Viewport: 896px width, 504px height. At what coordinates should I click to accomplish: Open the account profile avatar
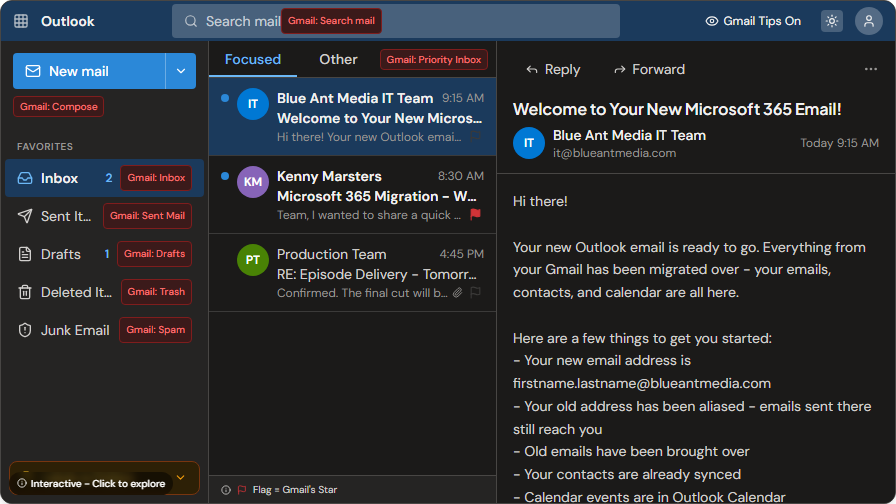point(869,21)
